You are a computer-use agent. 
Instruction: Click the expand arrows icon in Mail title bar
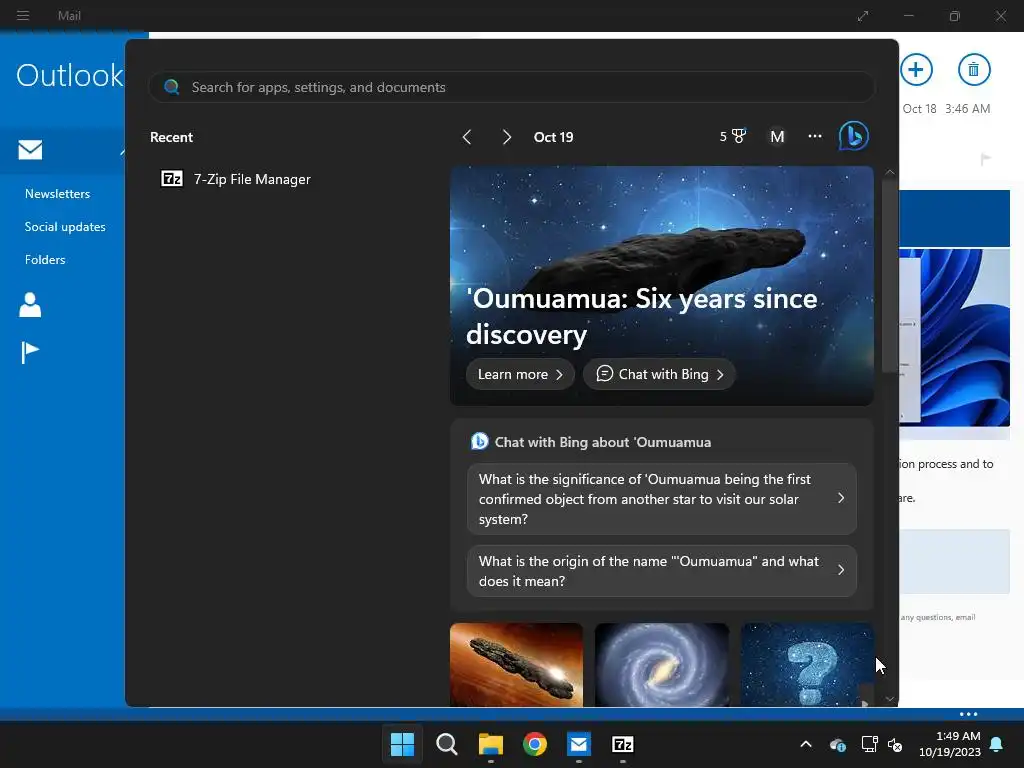[863, 16]
